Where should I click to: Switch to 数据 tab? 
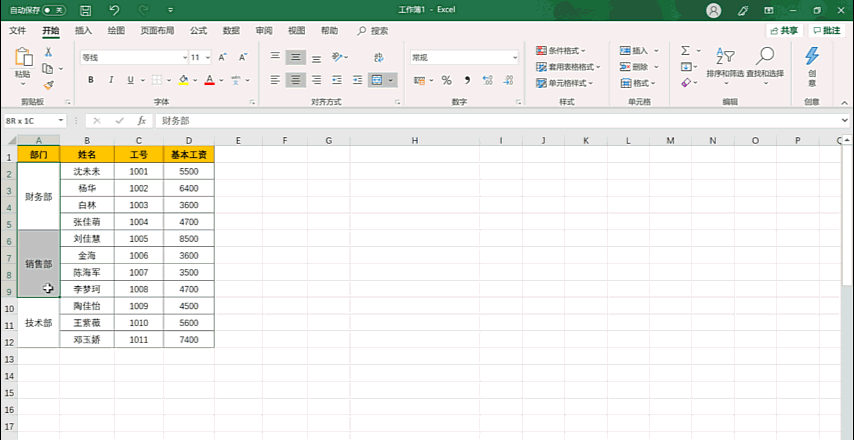click(x=231, y=30)
